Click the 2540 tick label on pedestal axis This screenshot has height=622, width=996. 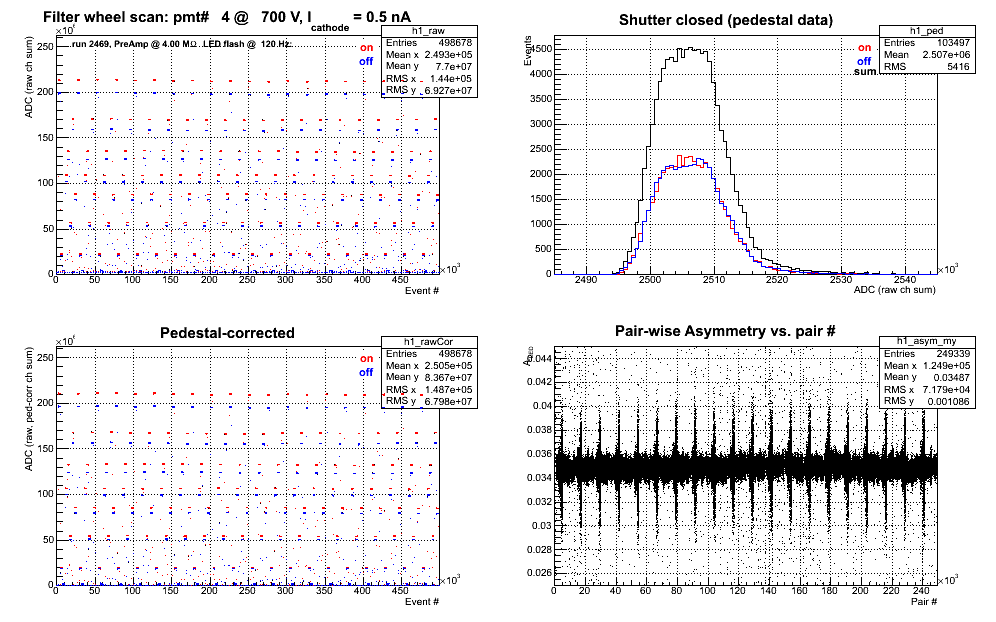pyautogui.click(x=905, y=280)
